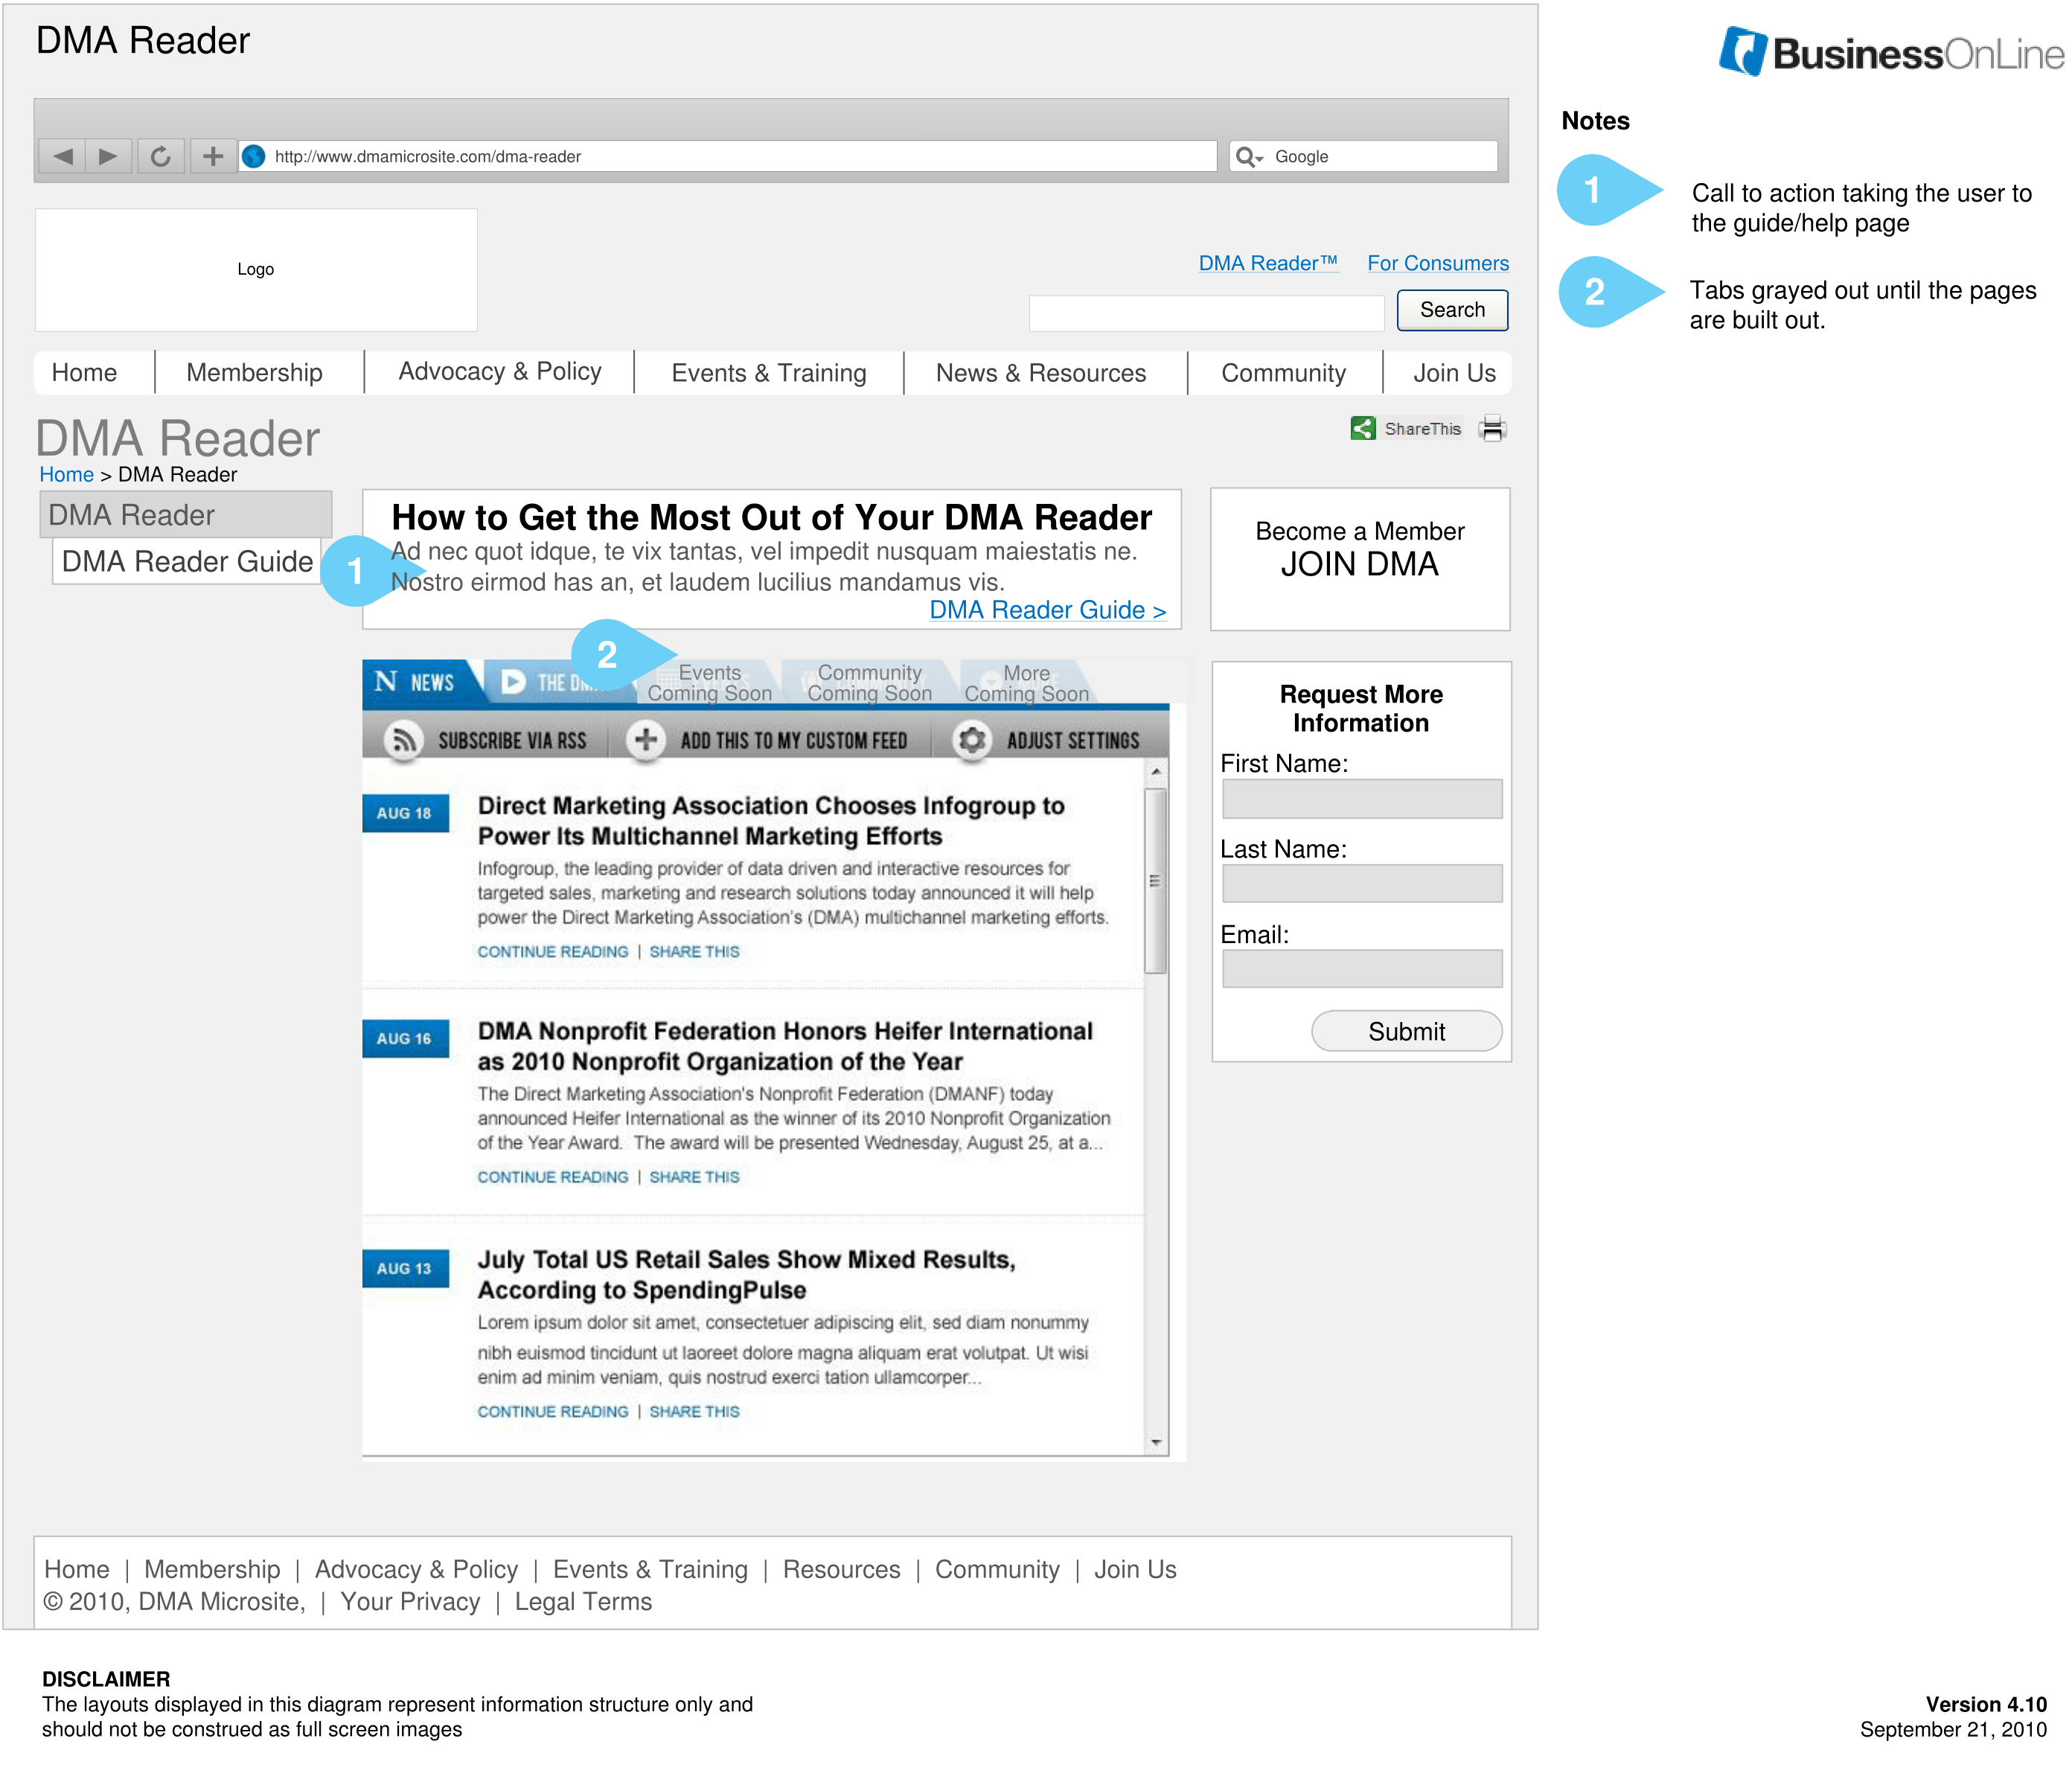Click the news list scrollbar thumb
This screenshot has height=1785, width=2072.
tap(1155, 880)
